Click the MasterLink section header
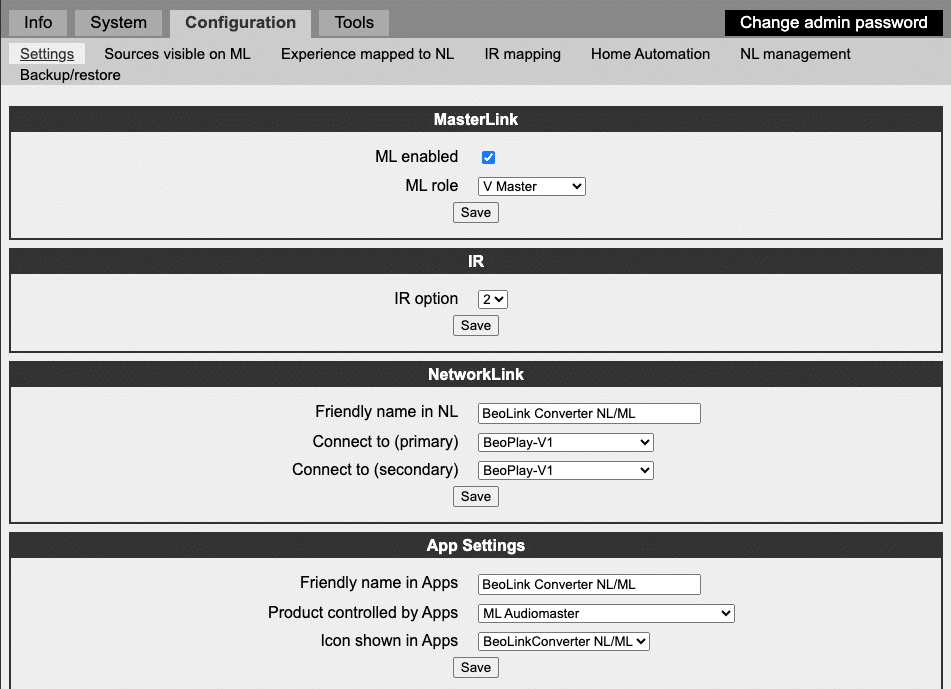 476,119
